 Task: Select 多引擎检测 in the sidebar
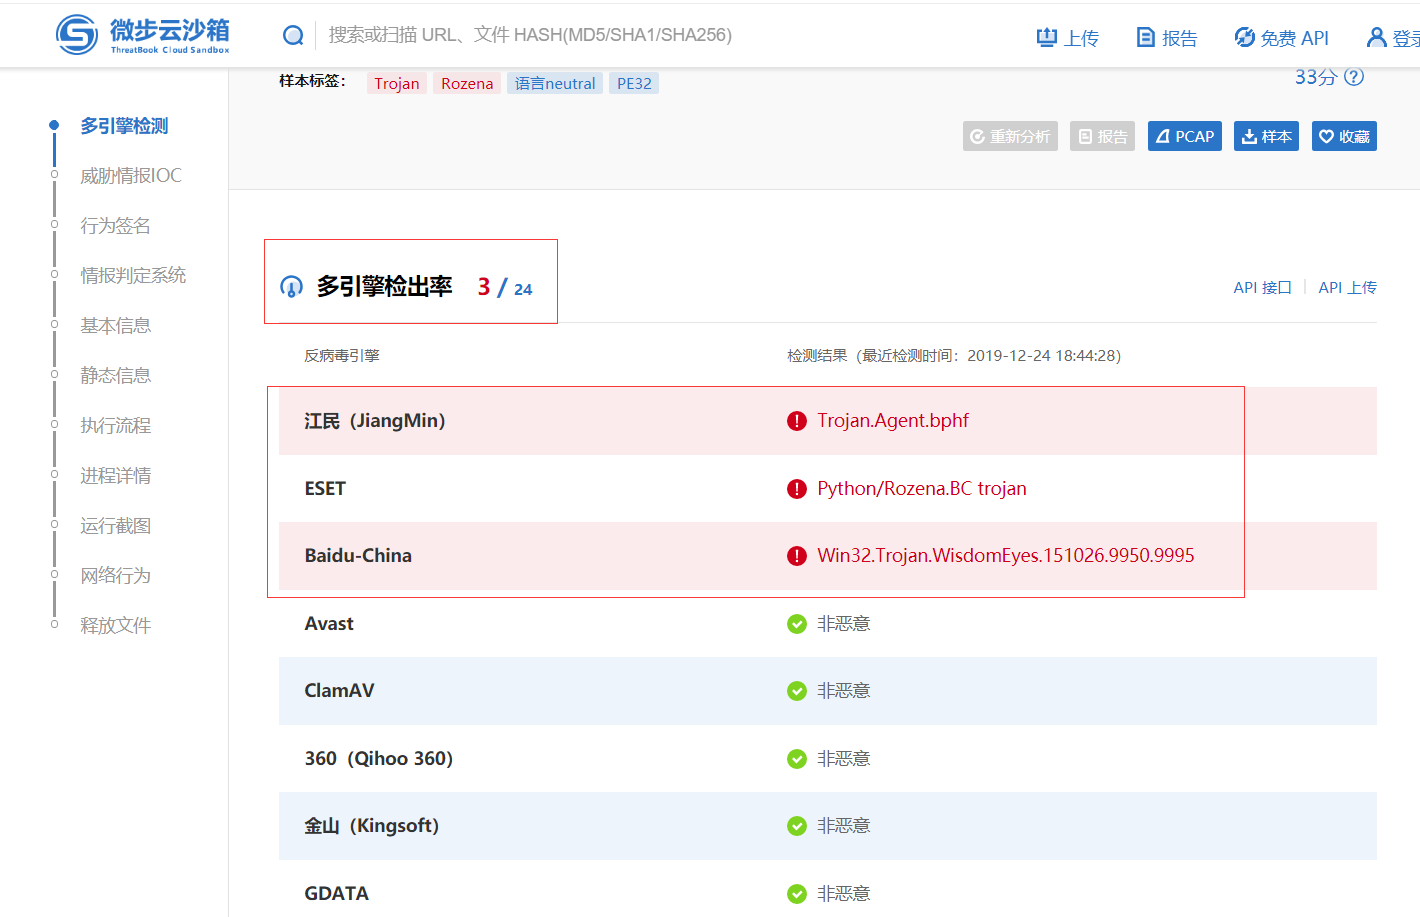coord(124,126)
